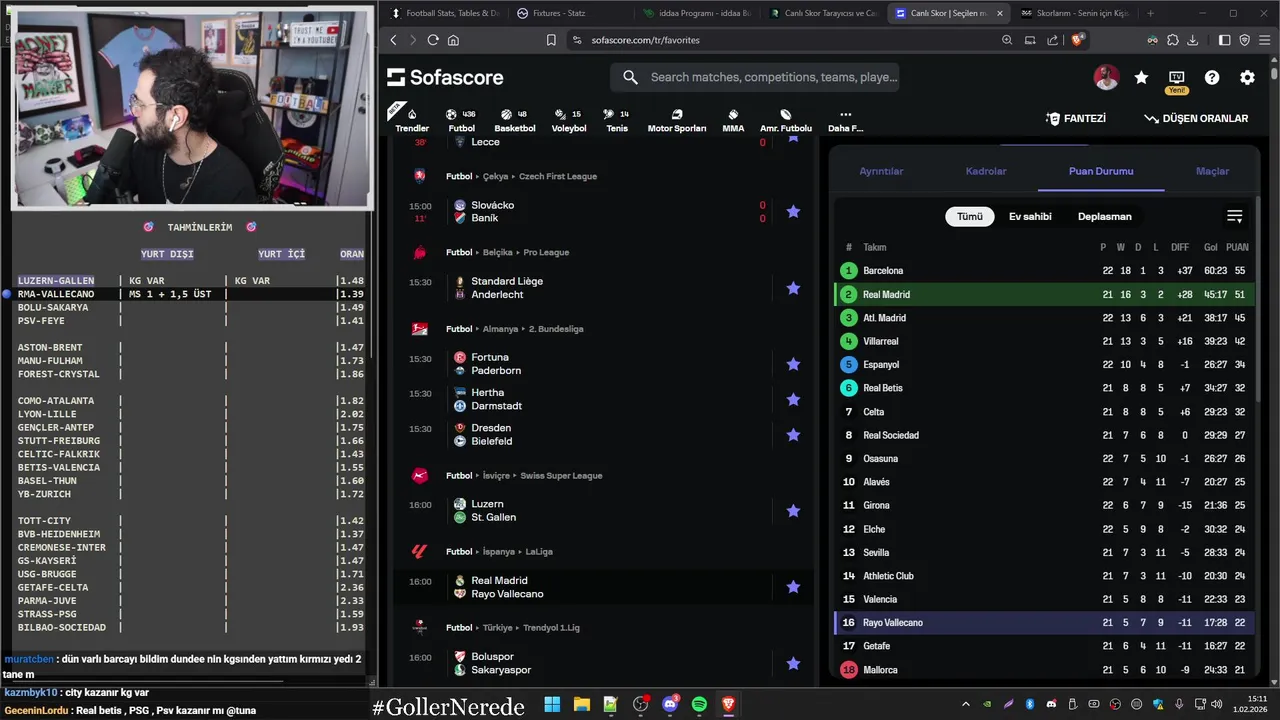Select the Tümü standings filter

(x=970, y=216)
